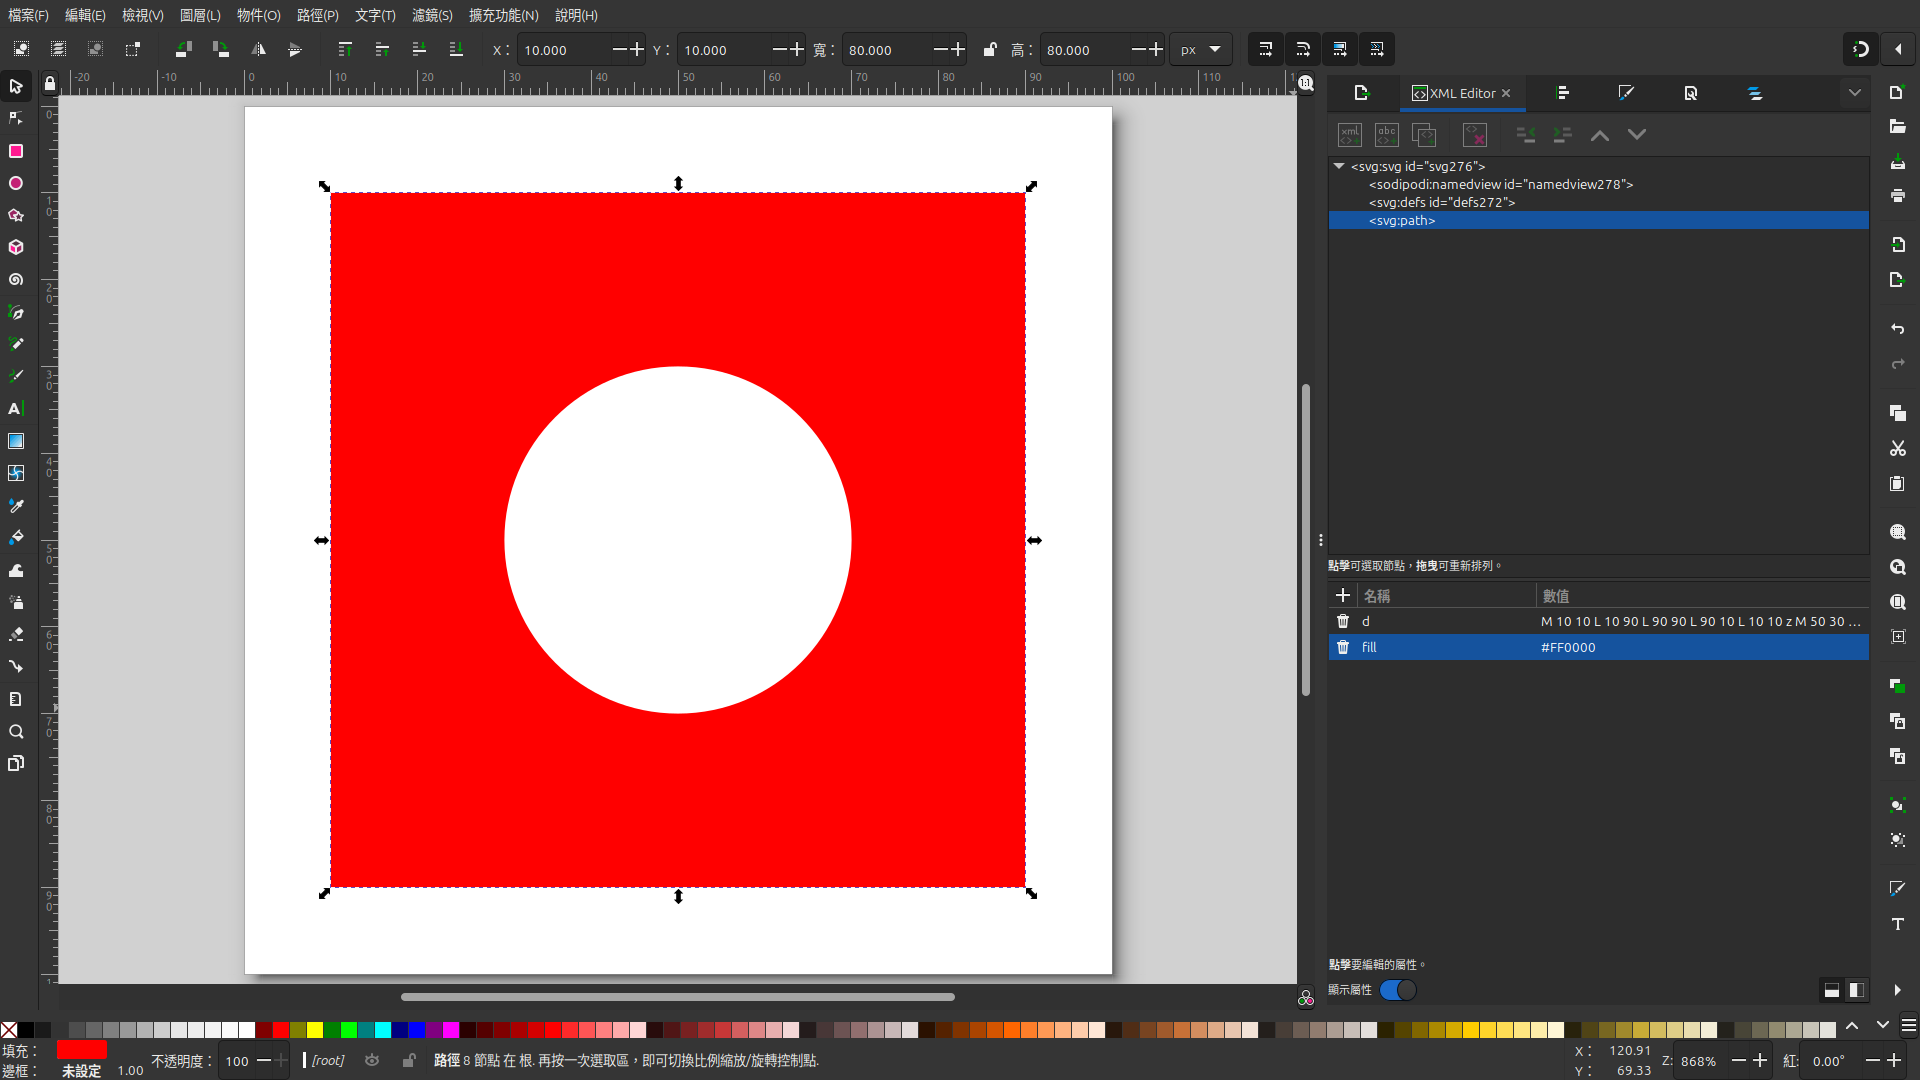Toggle moving gradients with objects
Viewport: 1920px width, 1080px height.
pos(1340,49)
